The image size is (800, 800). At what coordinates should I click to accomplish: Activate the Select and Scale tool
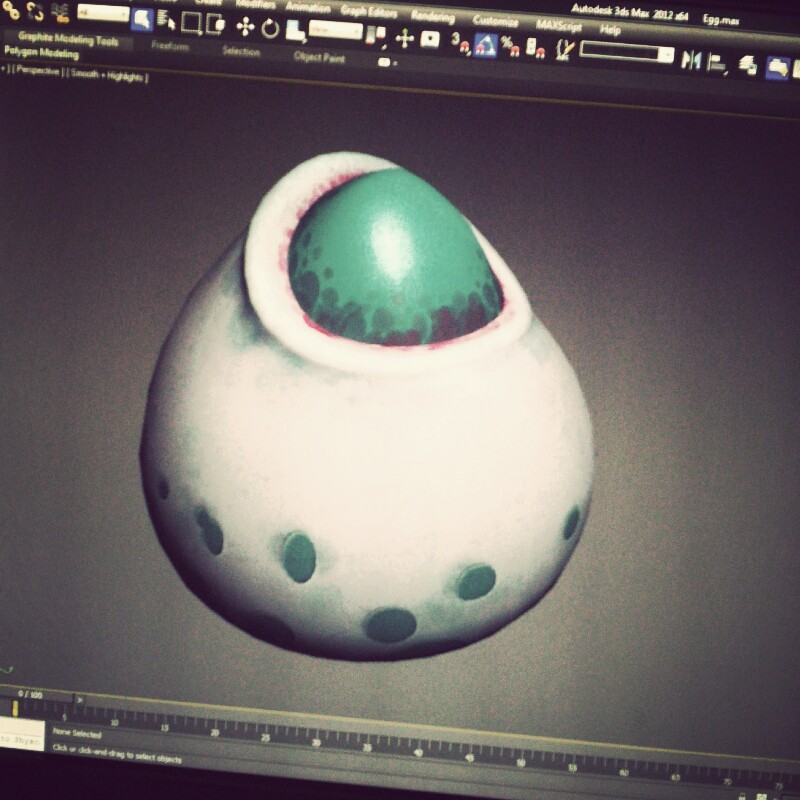point(295,30)
